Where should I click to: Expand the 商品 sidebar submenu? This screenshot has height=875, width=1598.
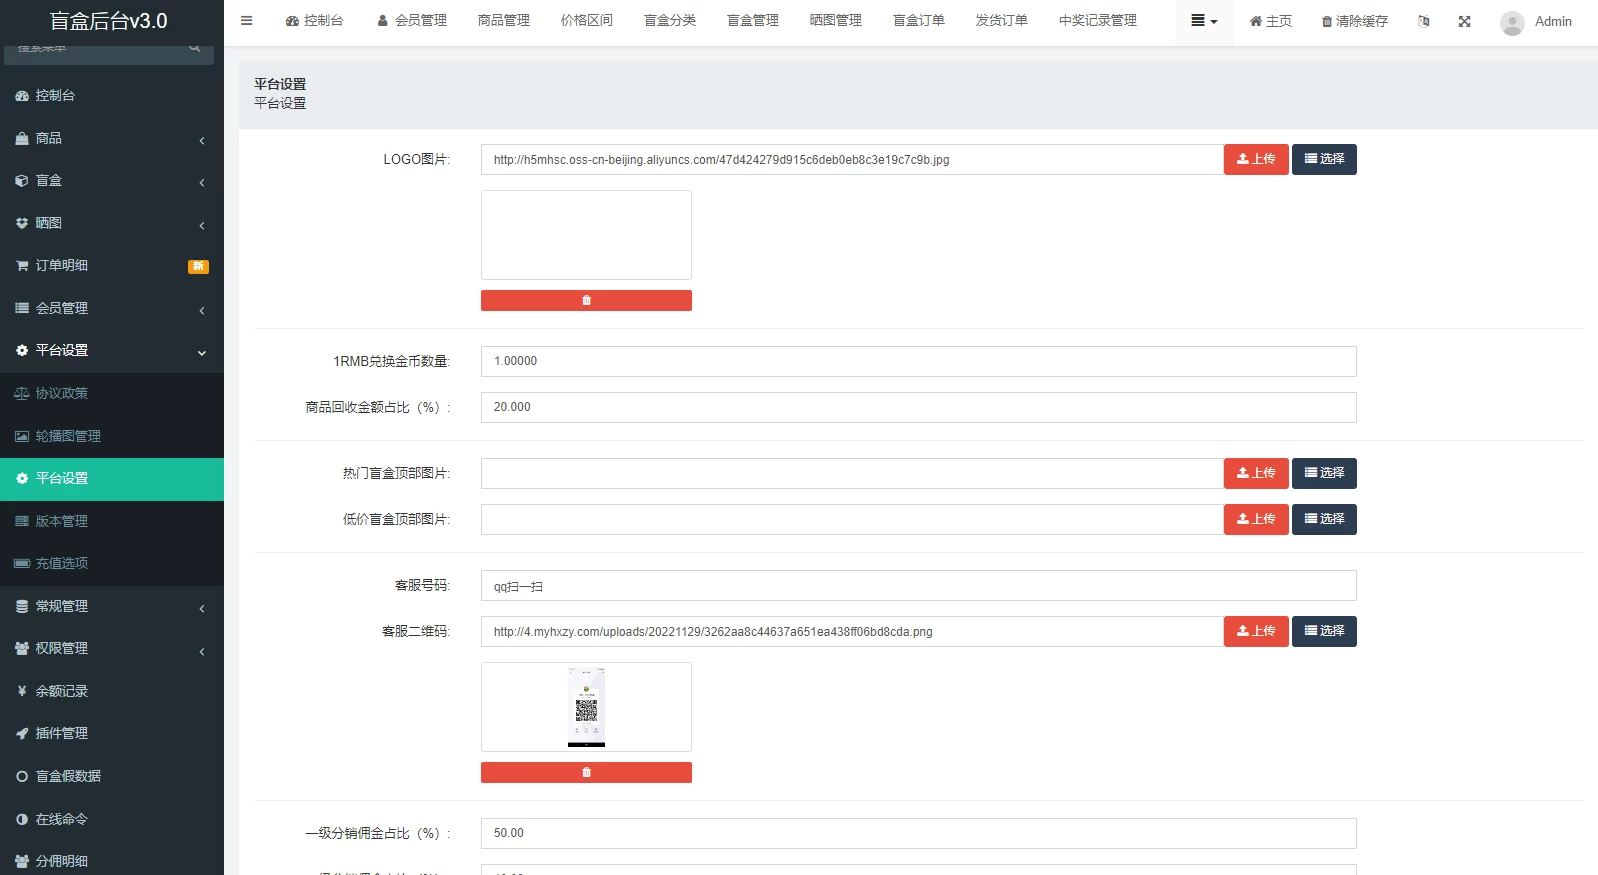(110, 138)
